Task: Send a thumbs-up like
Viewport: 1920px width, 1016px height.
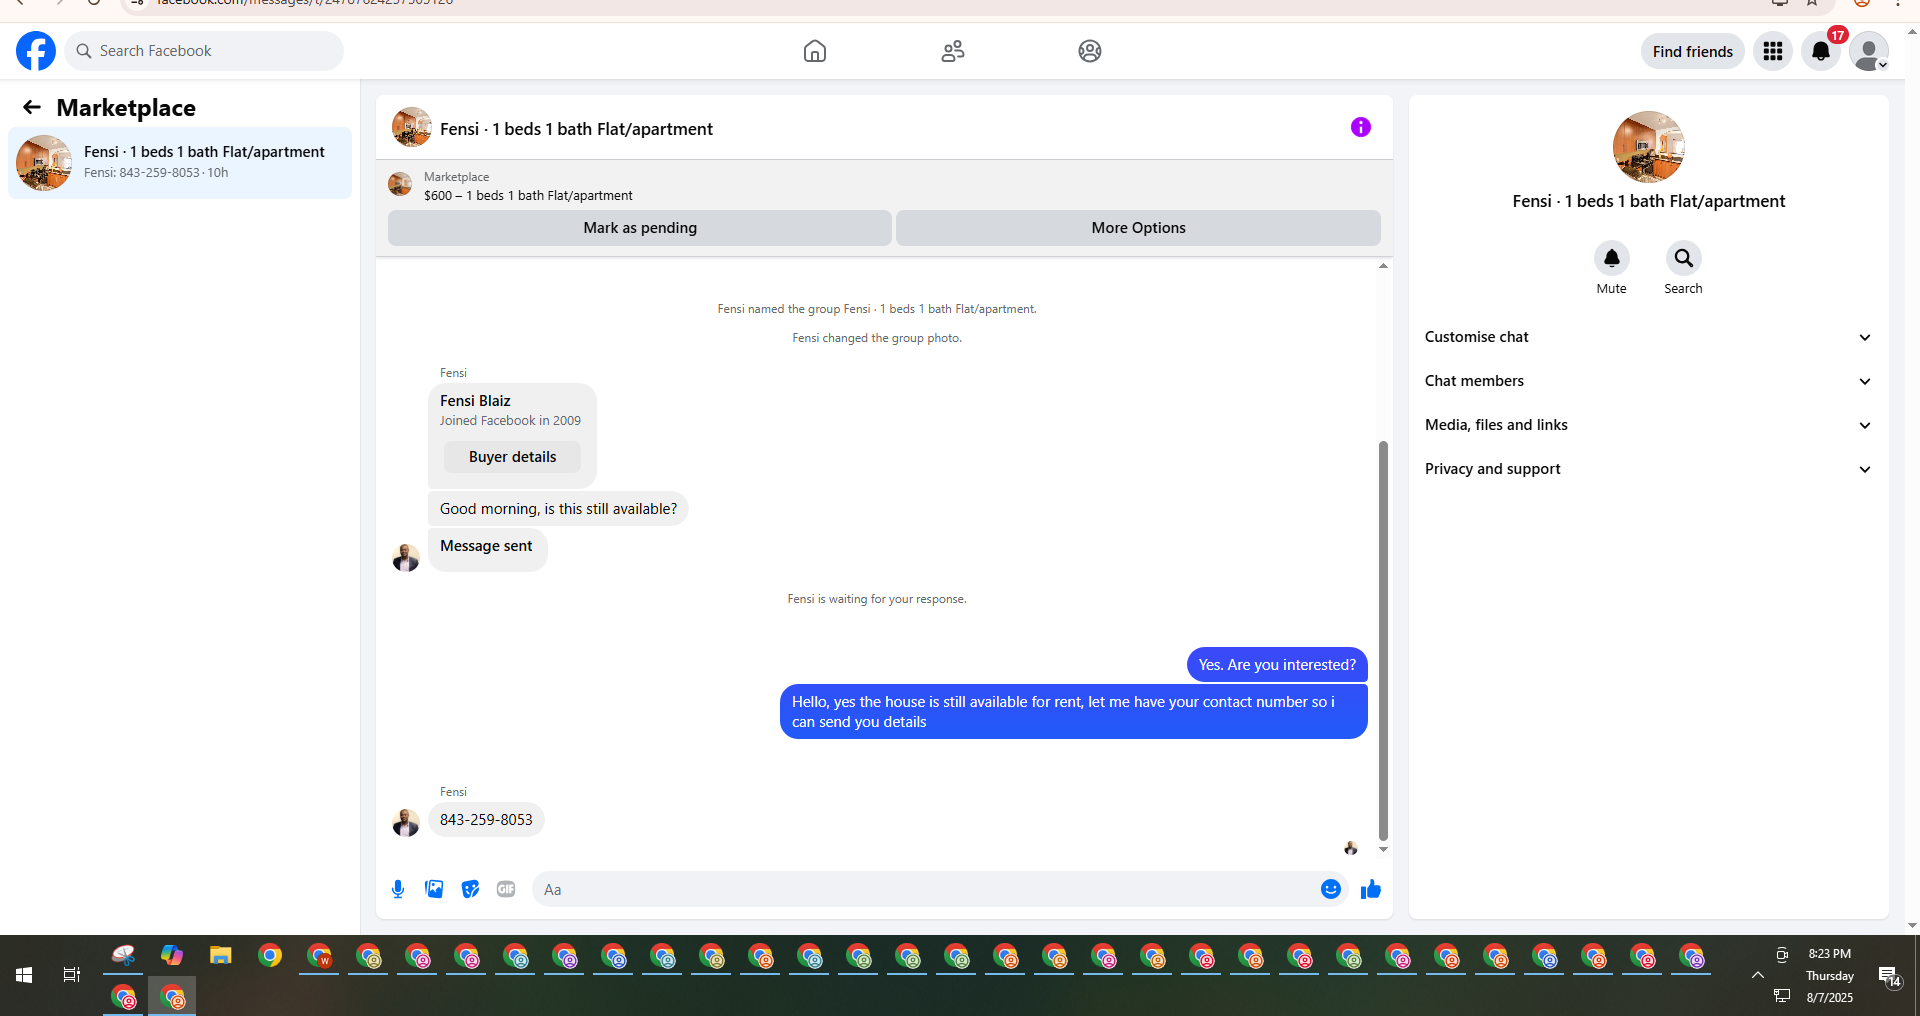Action: tap(1371, 889)
